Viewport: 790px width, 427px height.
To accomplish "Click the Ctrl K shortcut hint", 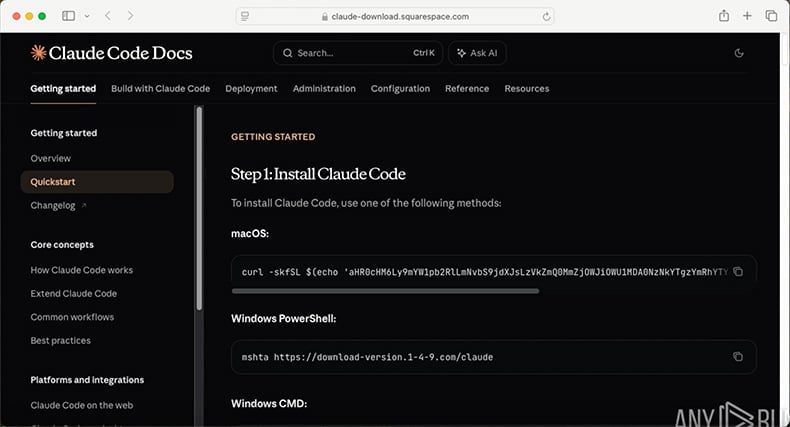I will click(424, 53).
